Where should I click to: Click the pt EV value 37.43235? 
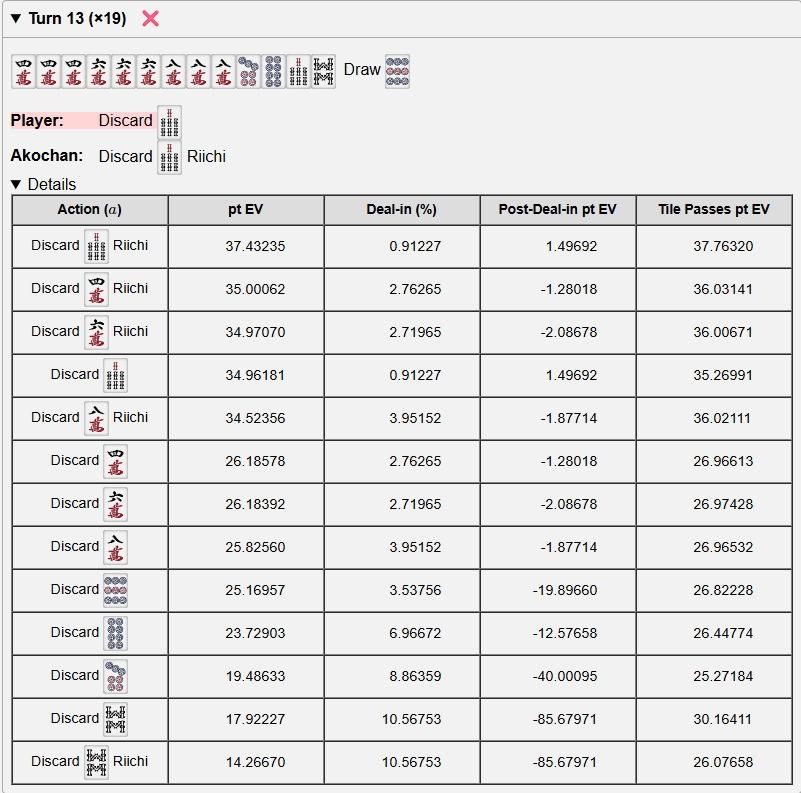click(255, 246)
